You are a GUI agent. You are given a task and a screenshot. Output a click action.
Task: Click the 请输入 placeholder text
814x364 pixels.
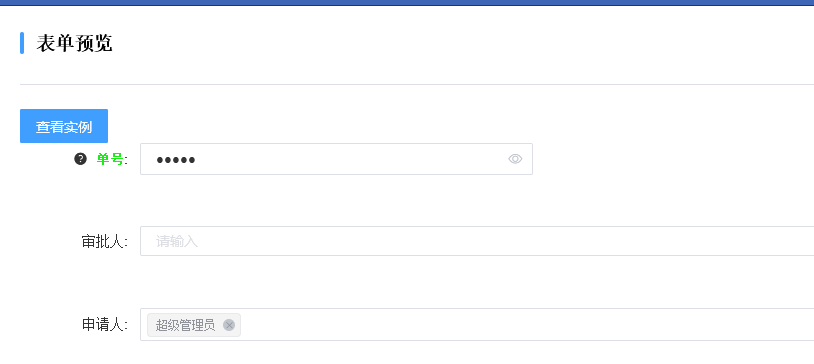click(177, 241)
